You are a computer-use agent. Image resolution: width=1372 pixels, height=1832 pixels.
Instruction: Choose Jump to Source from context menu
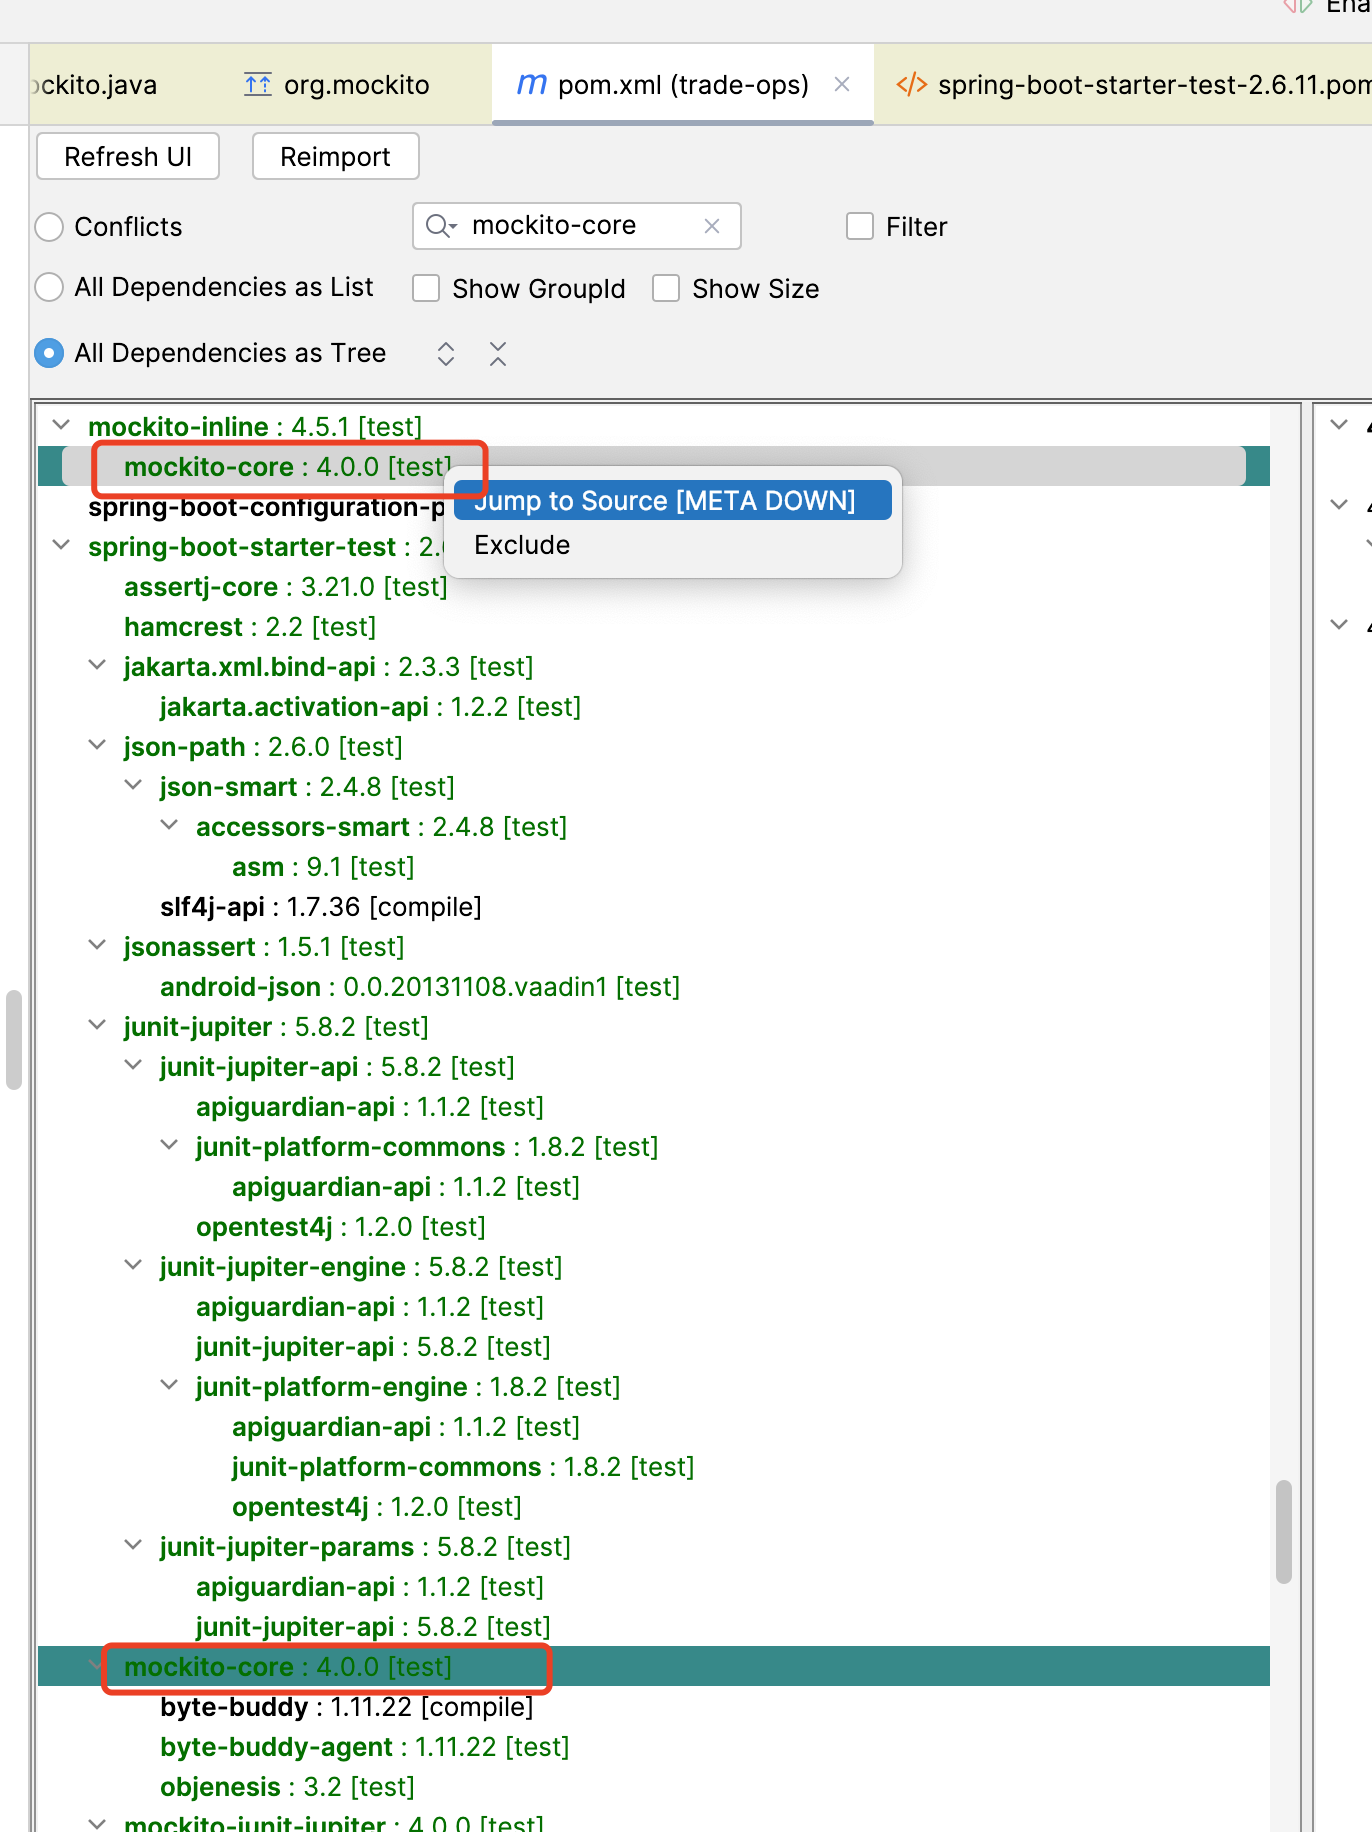click(x=672, y=500)
